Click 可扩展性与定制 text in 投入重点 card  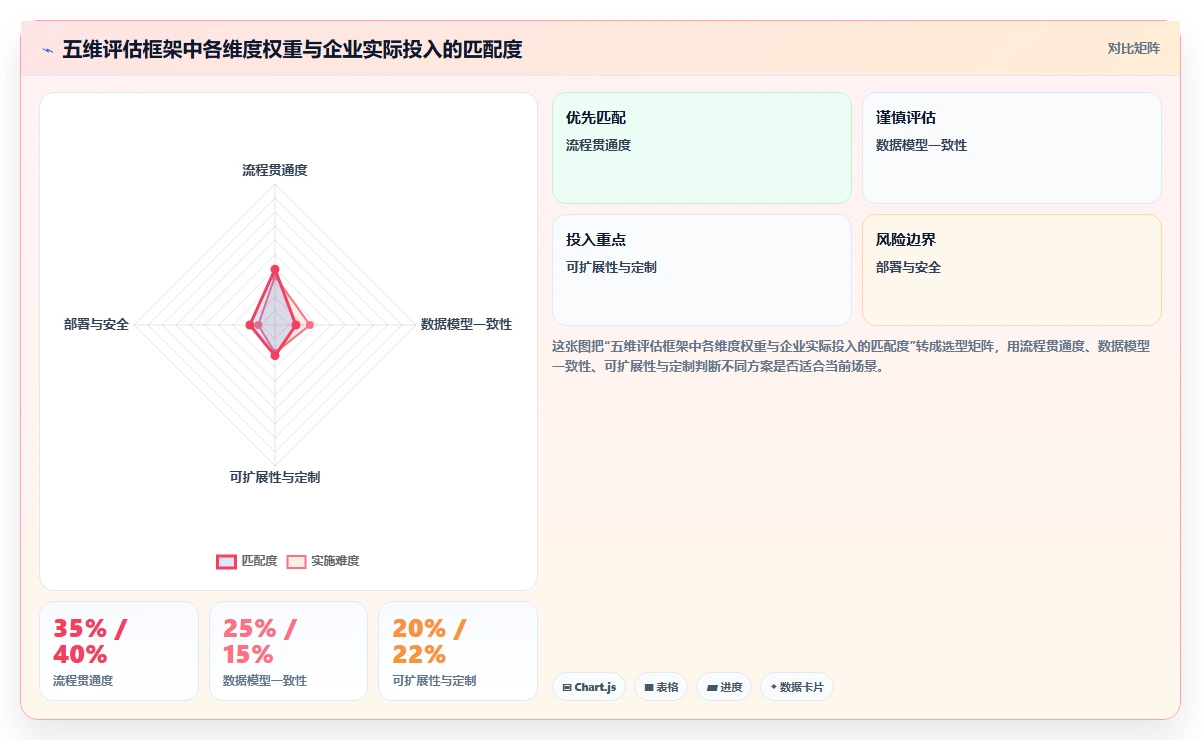pos(611,267)
